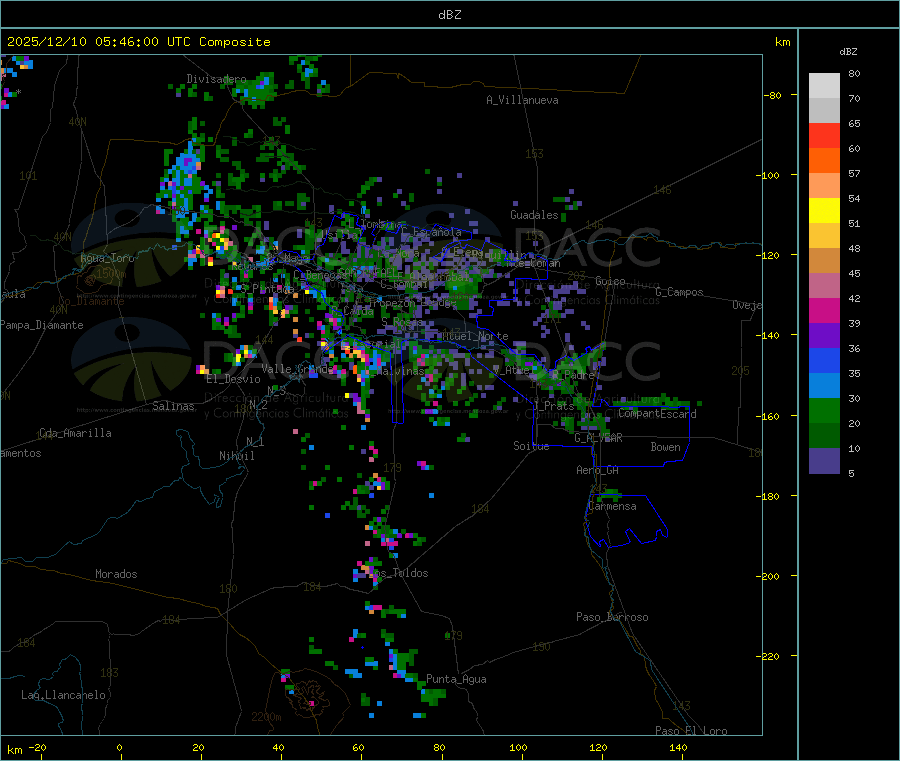The height and width of the screenshot is (761, 900).
Task: Click the yellow 51-54 dBZ legend swatch
Action: point(824,211)
